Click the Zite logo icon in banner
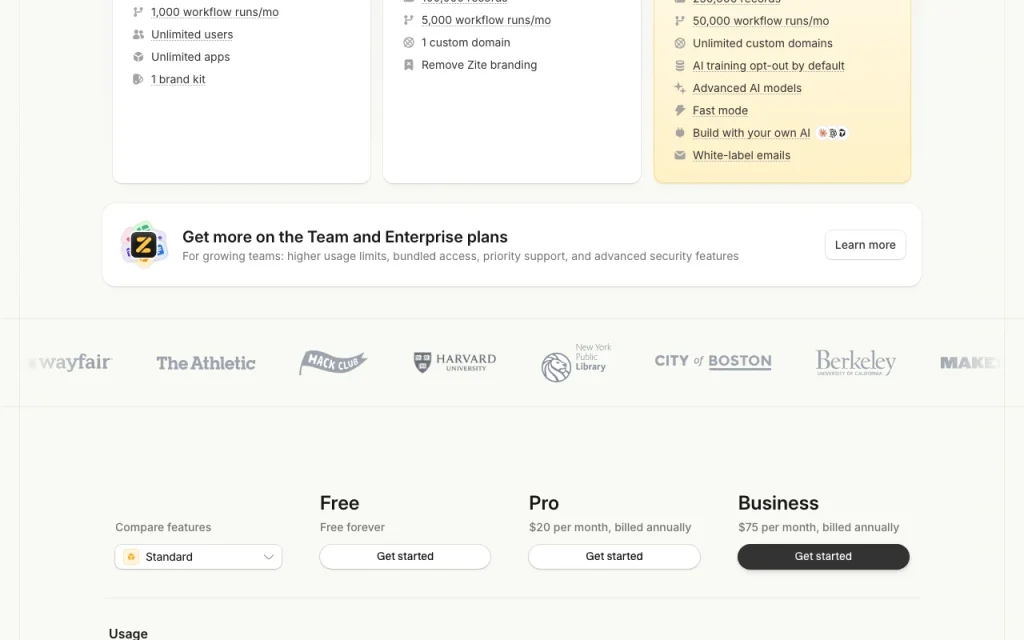1024x640 pixels. point(144,245)
